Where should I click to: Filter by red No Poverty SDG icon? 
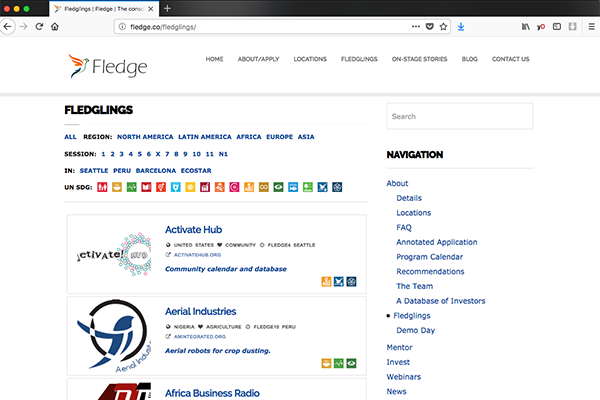pos(102,187)
